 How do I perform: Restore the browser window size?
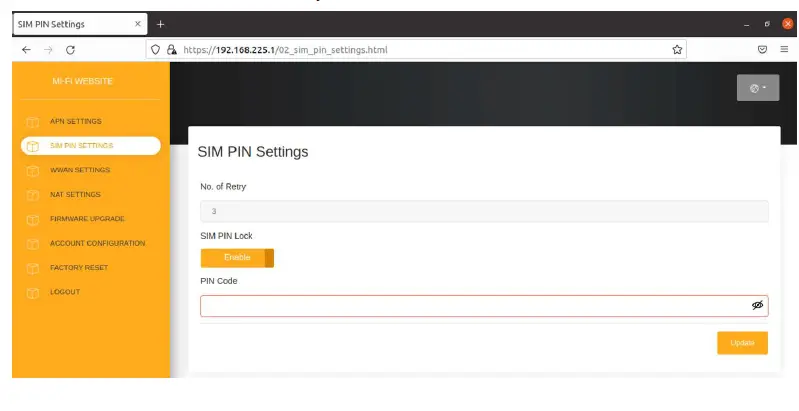coord(767,24)
